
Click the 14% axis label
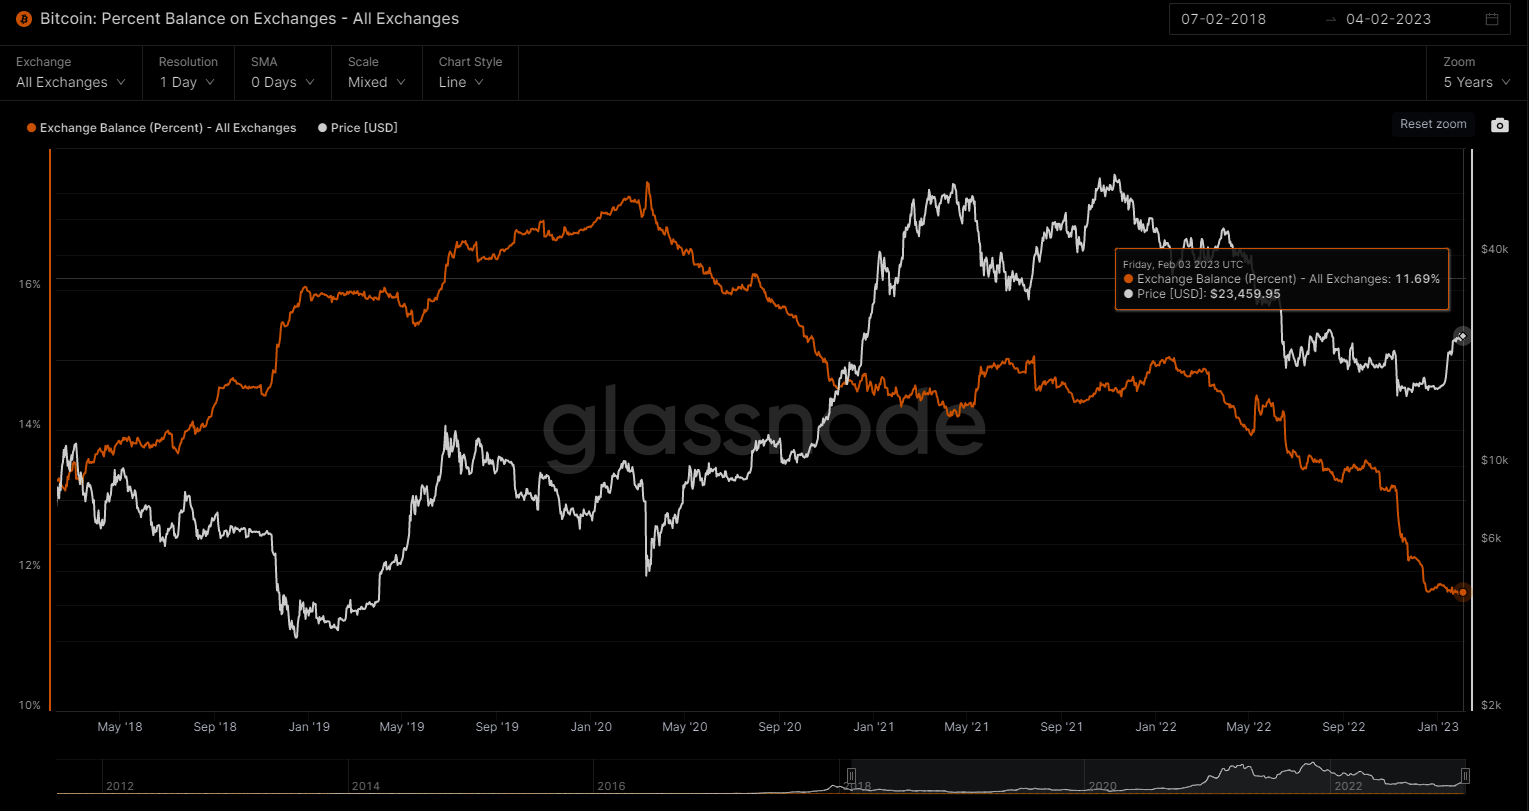click(29, 424)
